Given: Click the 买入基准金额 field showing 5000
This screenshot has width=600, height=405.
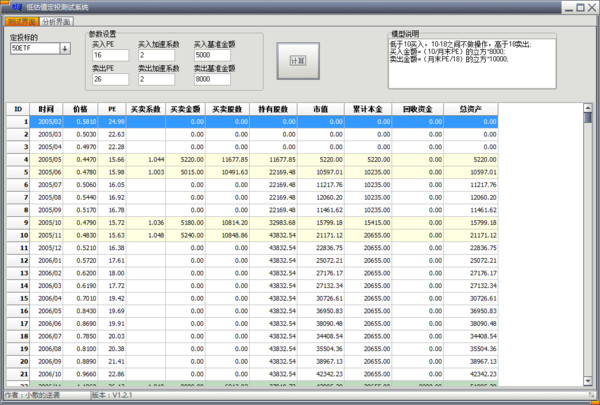Looking at the screenshot, I should [212, 55].
